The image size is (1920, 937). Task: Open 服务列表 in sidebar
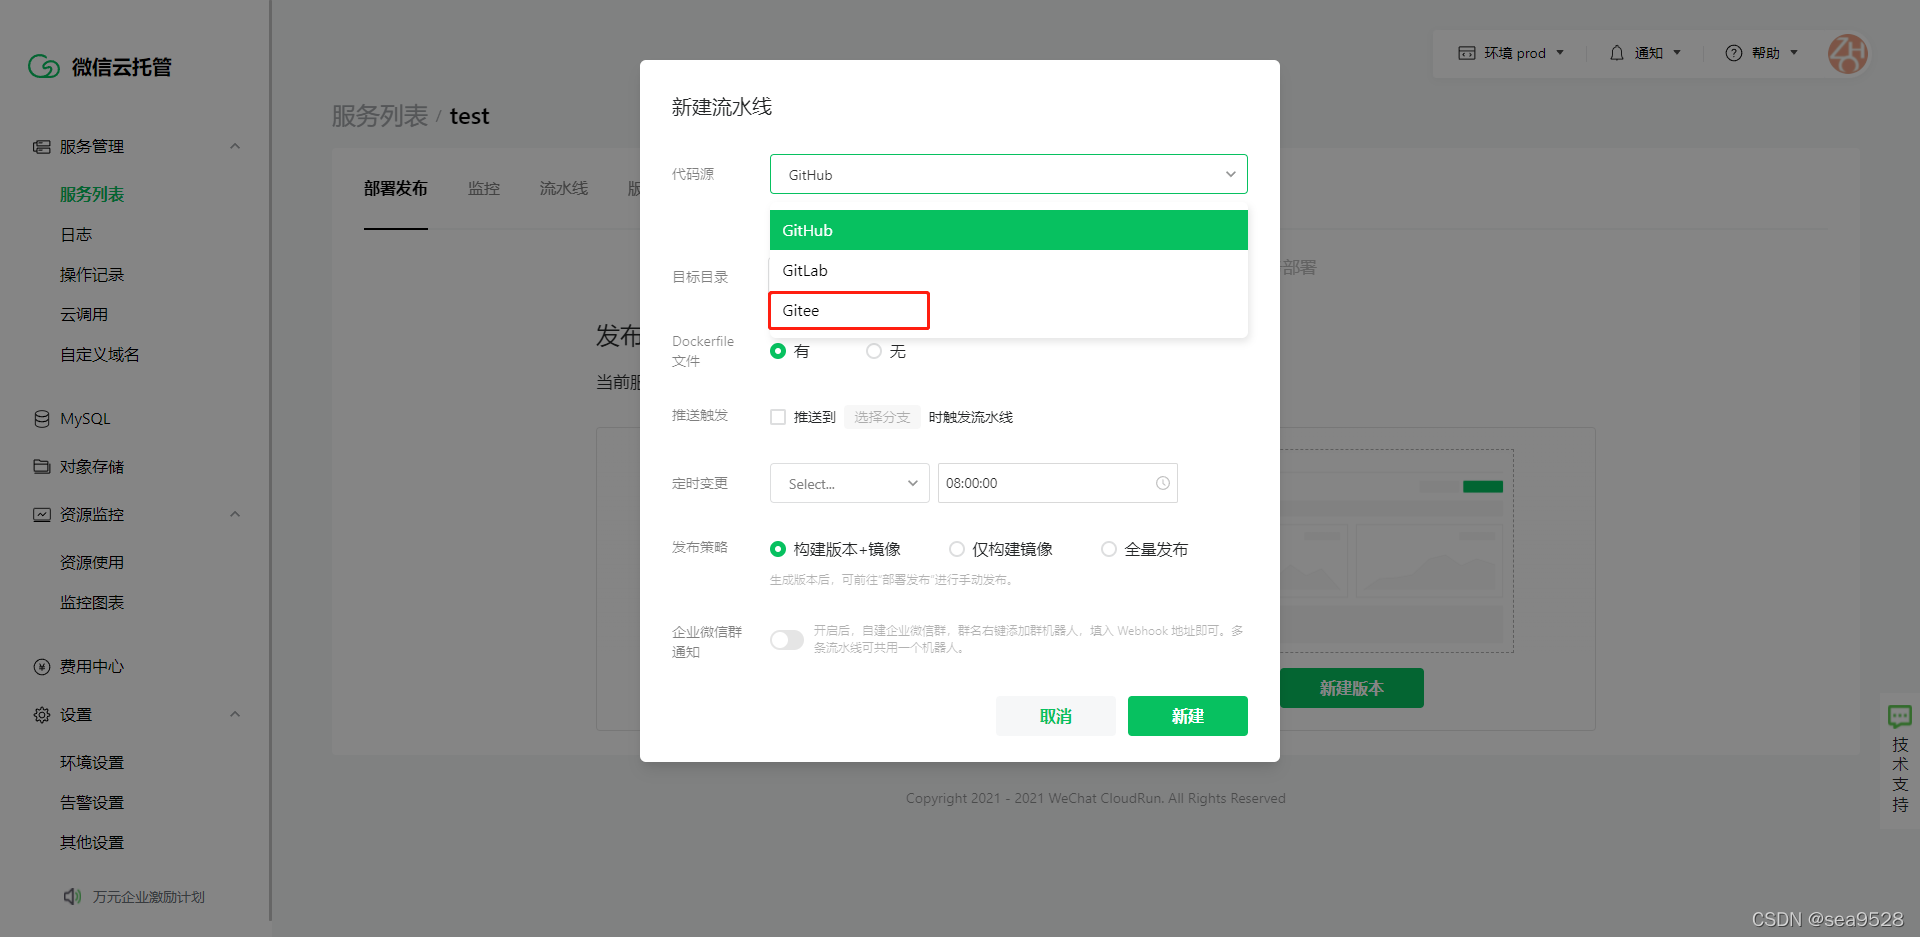(x=92, y=194)
